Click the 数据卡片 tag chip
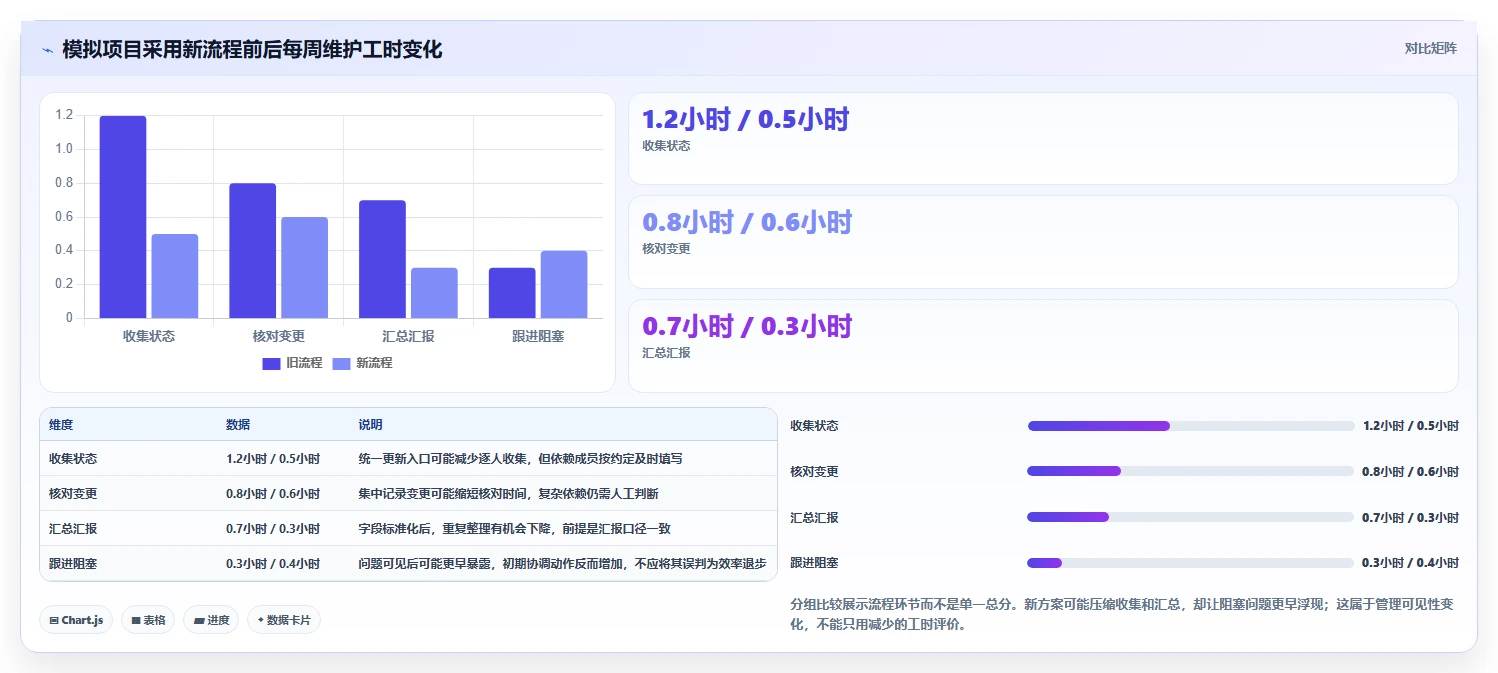1498x673 pixels. (284, 620)
